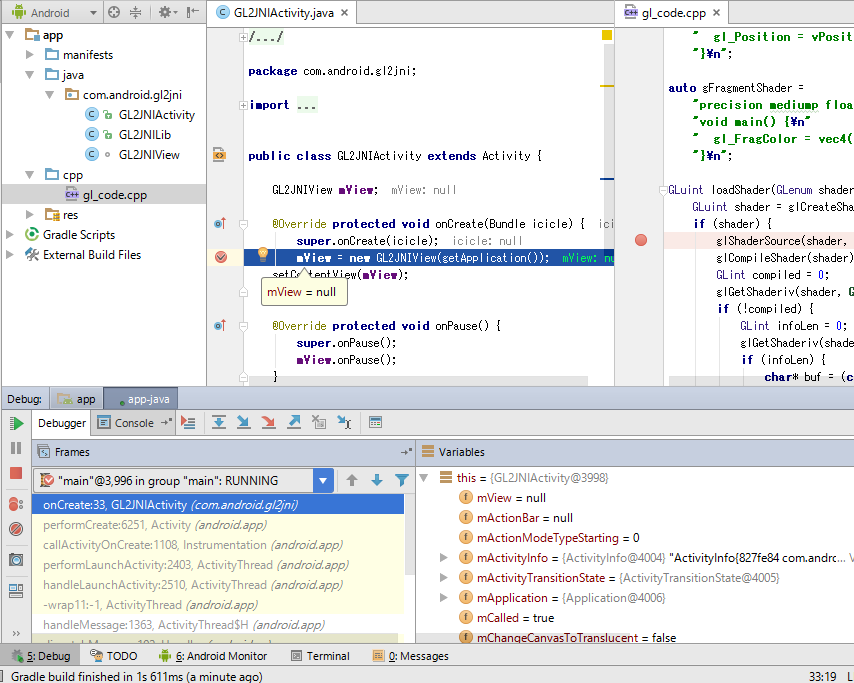The height and width of the screenshot is (683, 854).
Task: Open the Terminal tool window
Action: coord(320,656)
